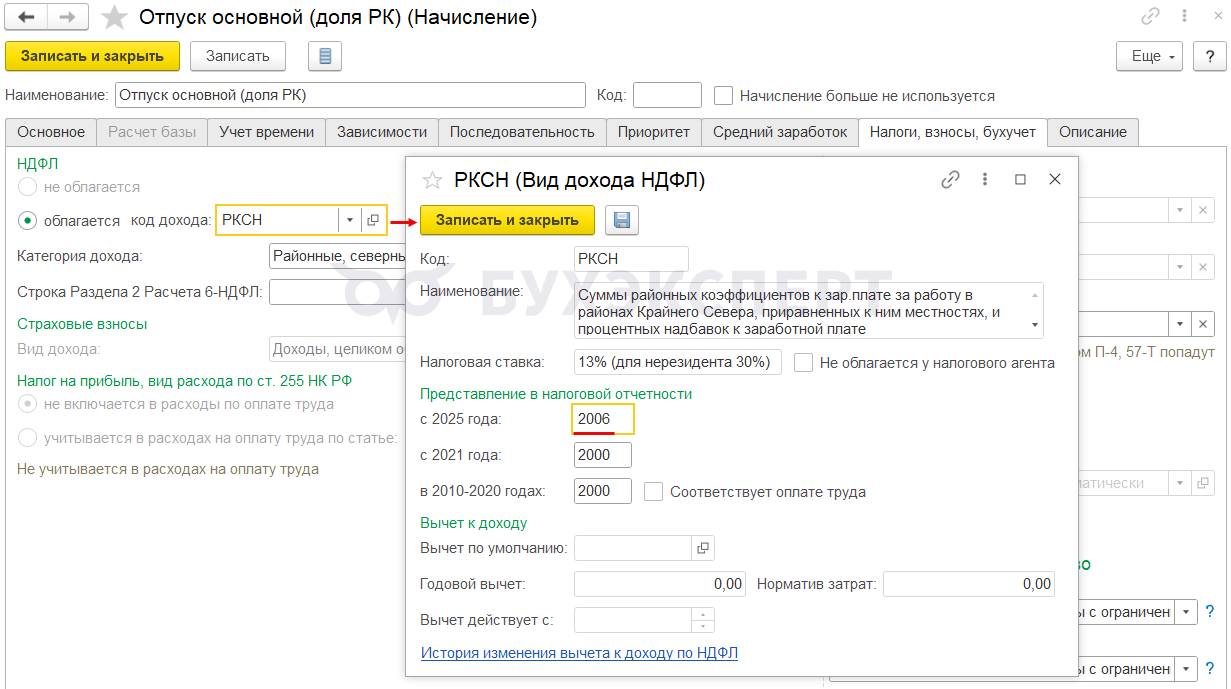Star the РКСН dialog as favorite
Image resolution: width=1231 pixels, height=689 pixels.
pos(432,181)
